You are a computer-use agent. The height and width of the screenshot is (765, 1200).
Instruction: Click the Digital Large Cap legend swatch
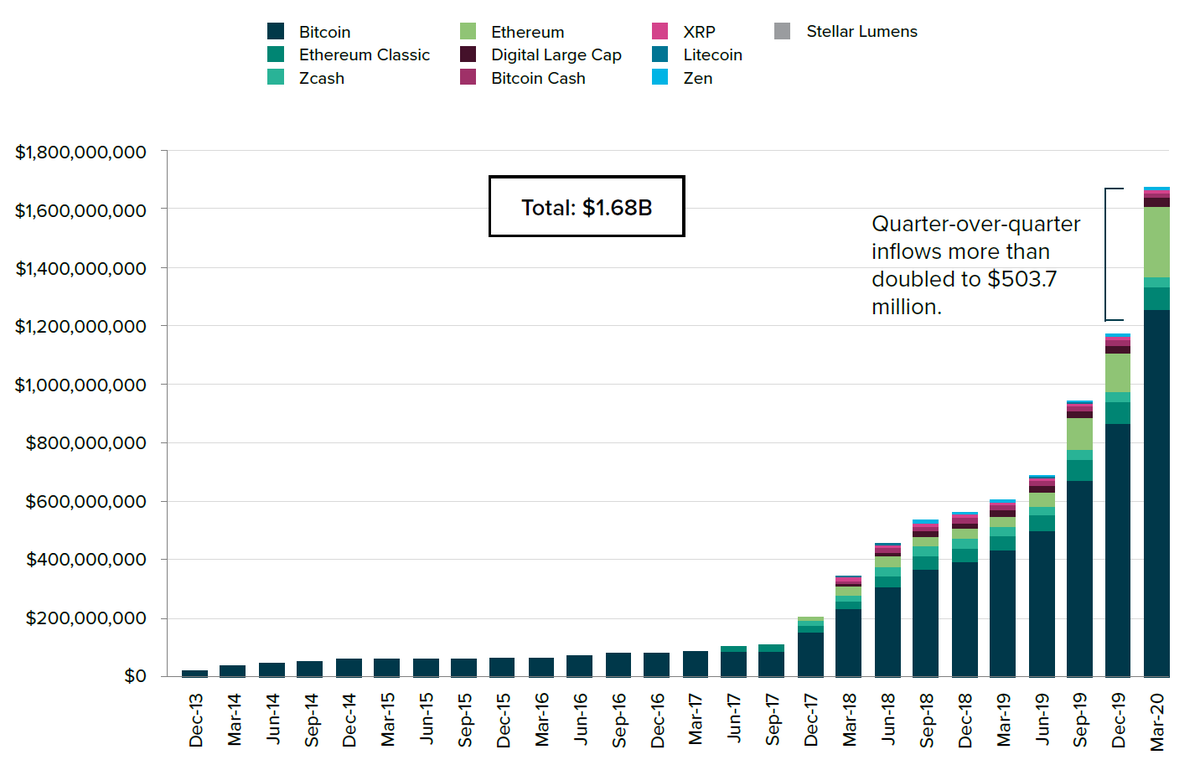469,55
